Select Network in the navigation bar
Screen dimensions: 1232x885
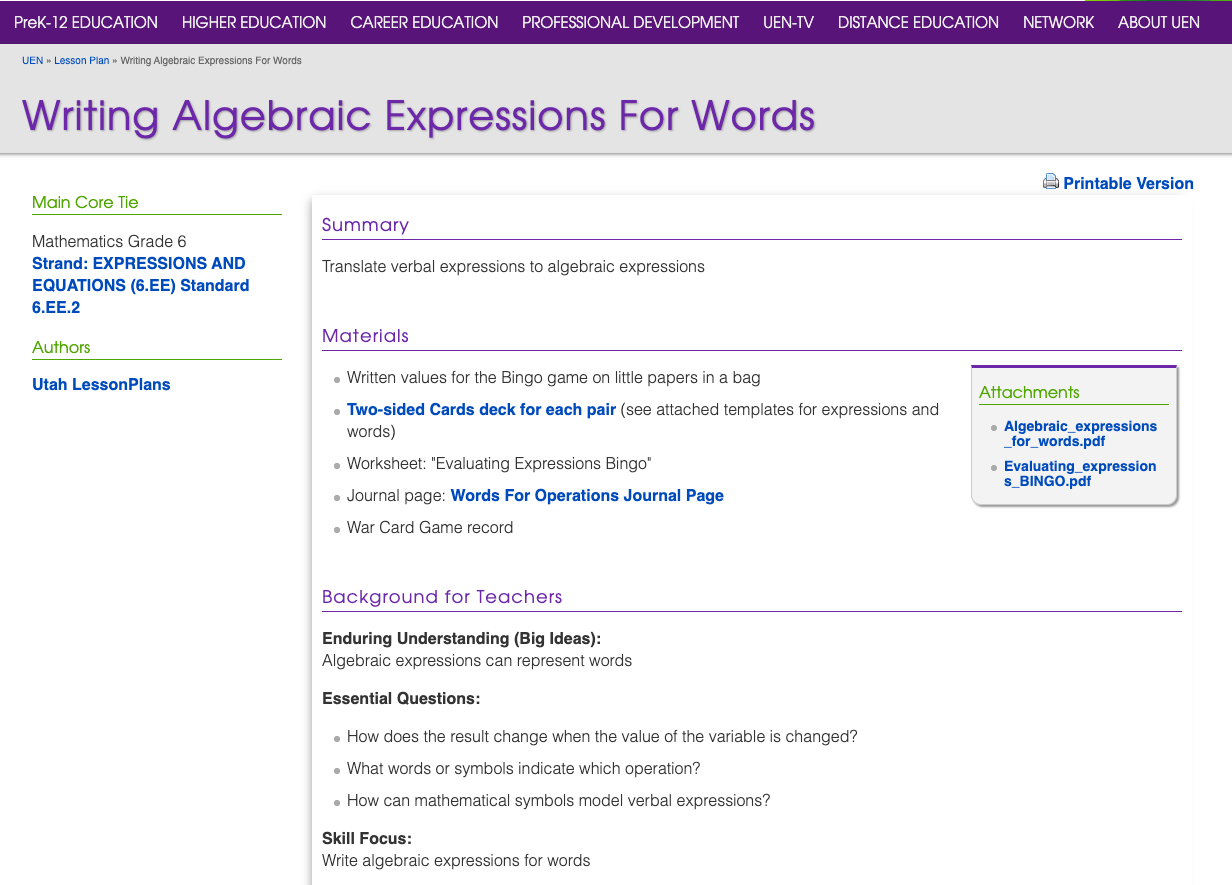1058,22
